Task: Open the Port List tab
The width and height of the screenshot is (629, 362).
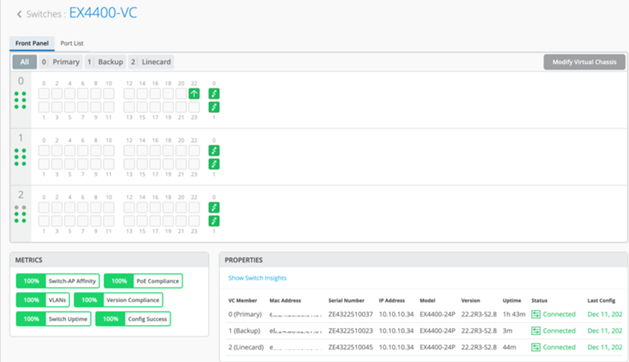Action: pos(72,43)
